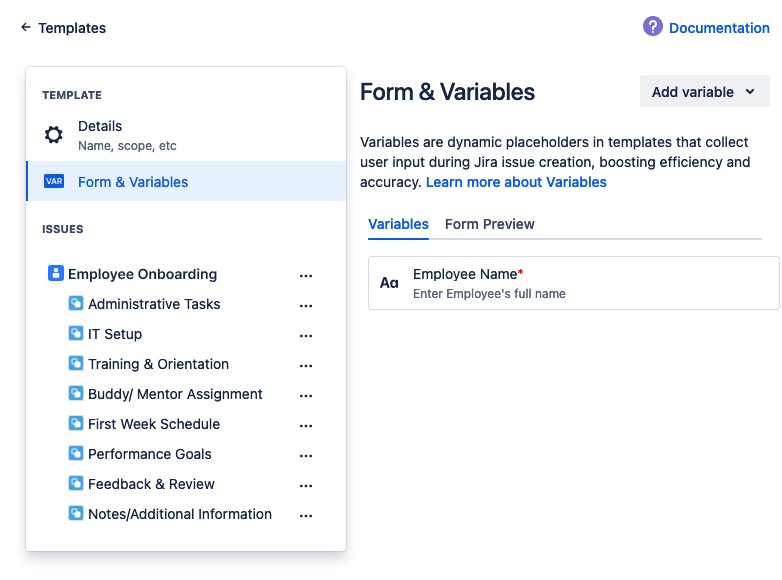Open the Documentation link
The height and width of the screenshot is (580, 782).
(x=718, y=28)
